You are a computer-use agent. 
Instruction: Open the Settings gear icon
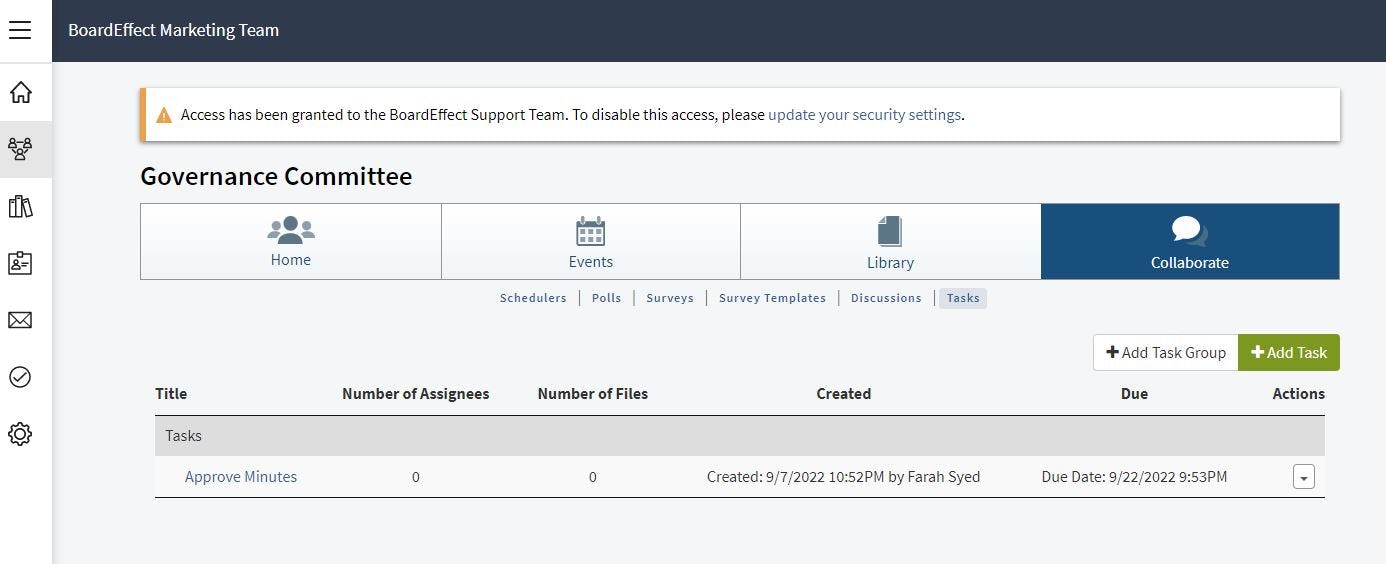click(x=20, y=434)
